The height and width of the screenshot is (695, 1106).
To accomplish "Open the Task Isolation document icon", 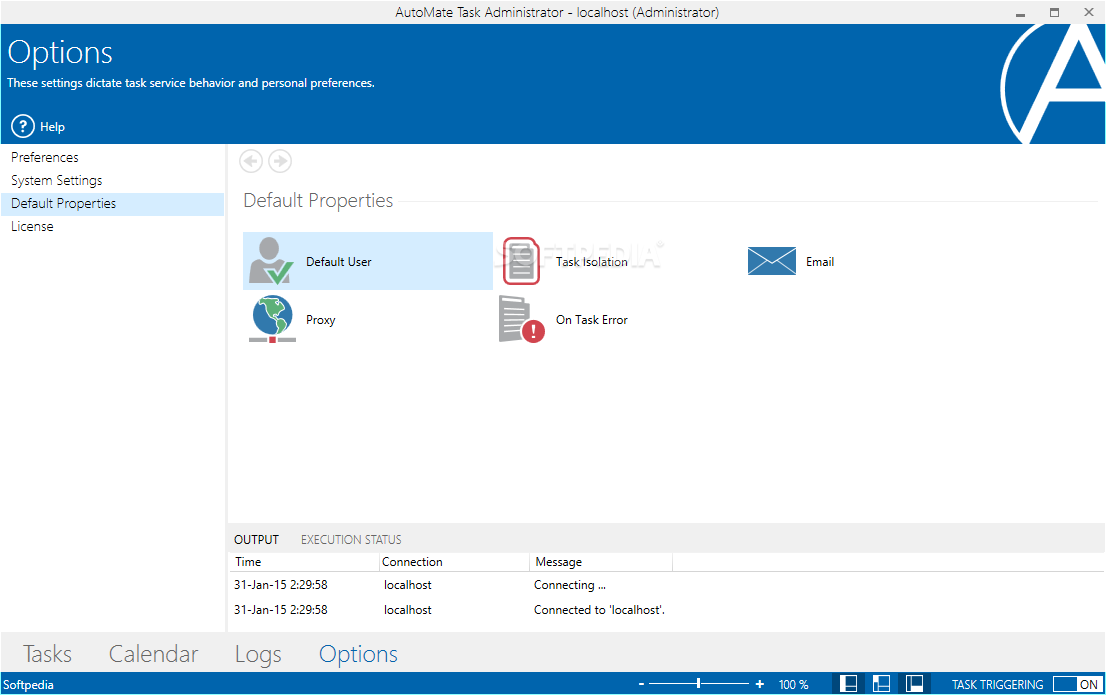I will pyautogui.click(x=521, y=261).
